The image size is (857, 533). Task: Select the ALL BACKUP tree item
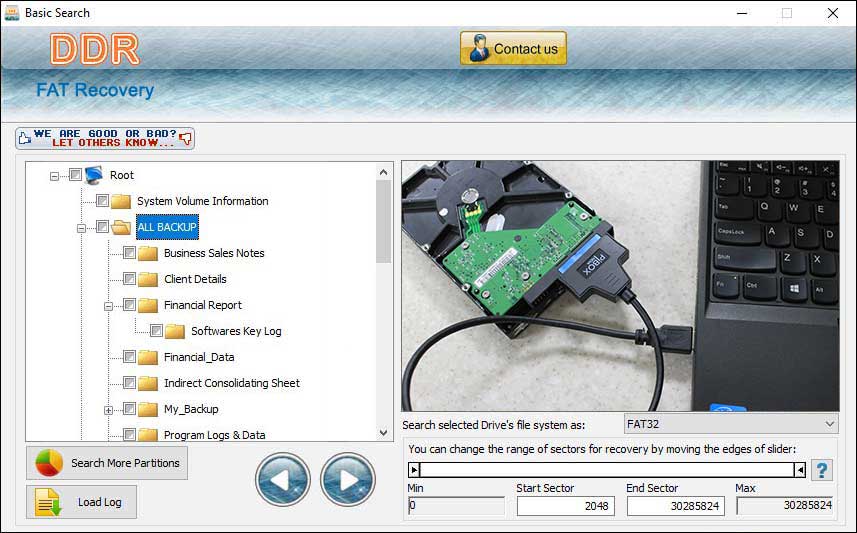click(167, 227)
